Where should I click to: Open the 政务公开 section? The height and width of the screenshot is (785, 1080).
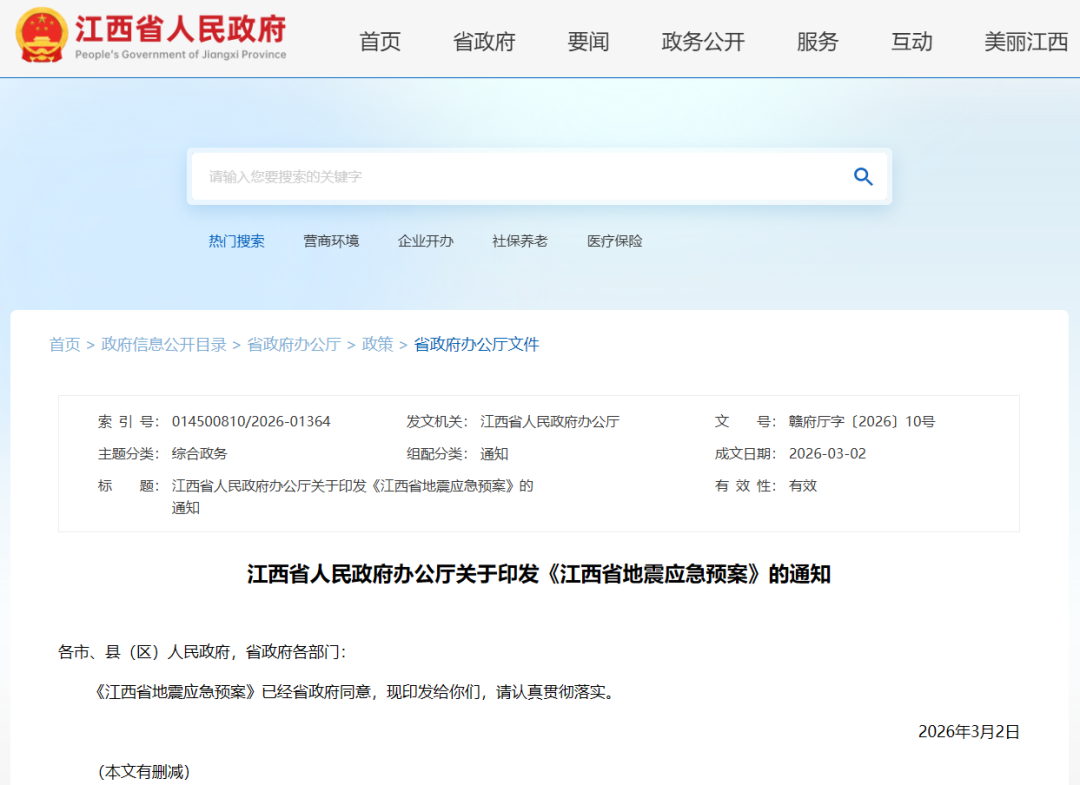(702, 42)
